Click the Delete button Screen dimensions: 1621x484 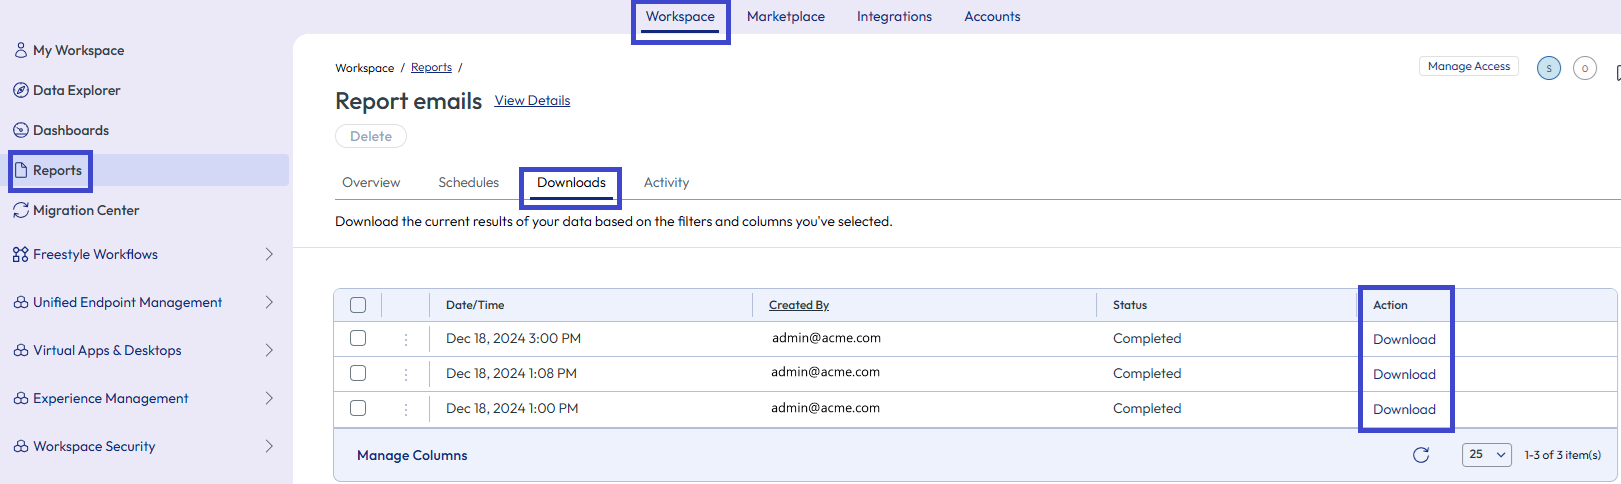pos(371,136)
